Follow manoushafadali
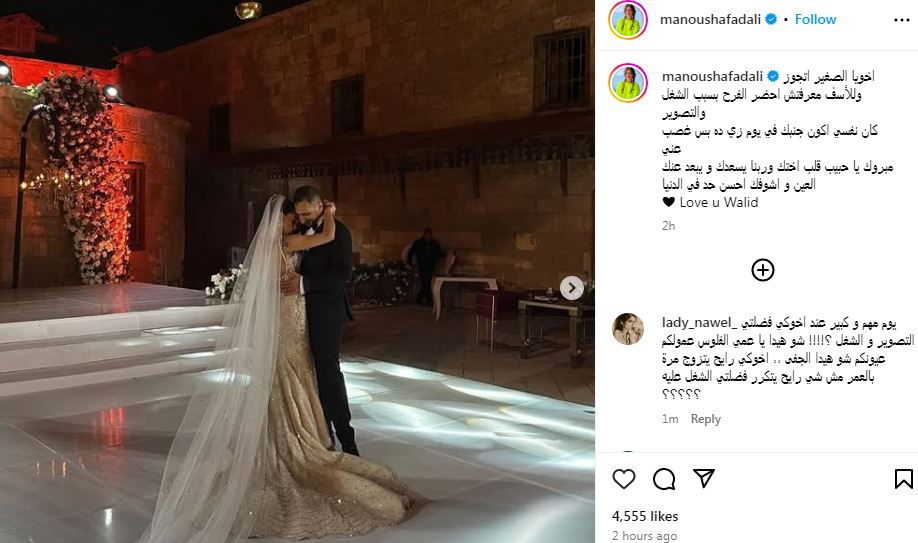This screenshot has height=543, width=918. pyautogui.click(x=815, y=19)
